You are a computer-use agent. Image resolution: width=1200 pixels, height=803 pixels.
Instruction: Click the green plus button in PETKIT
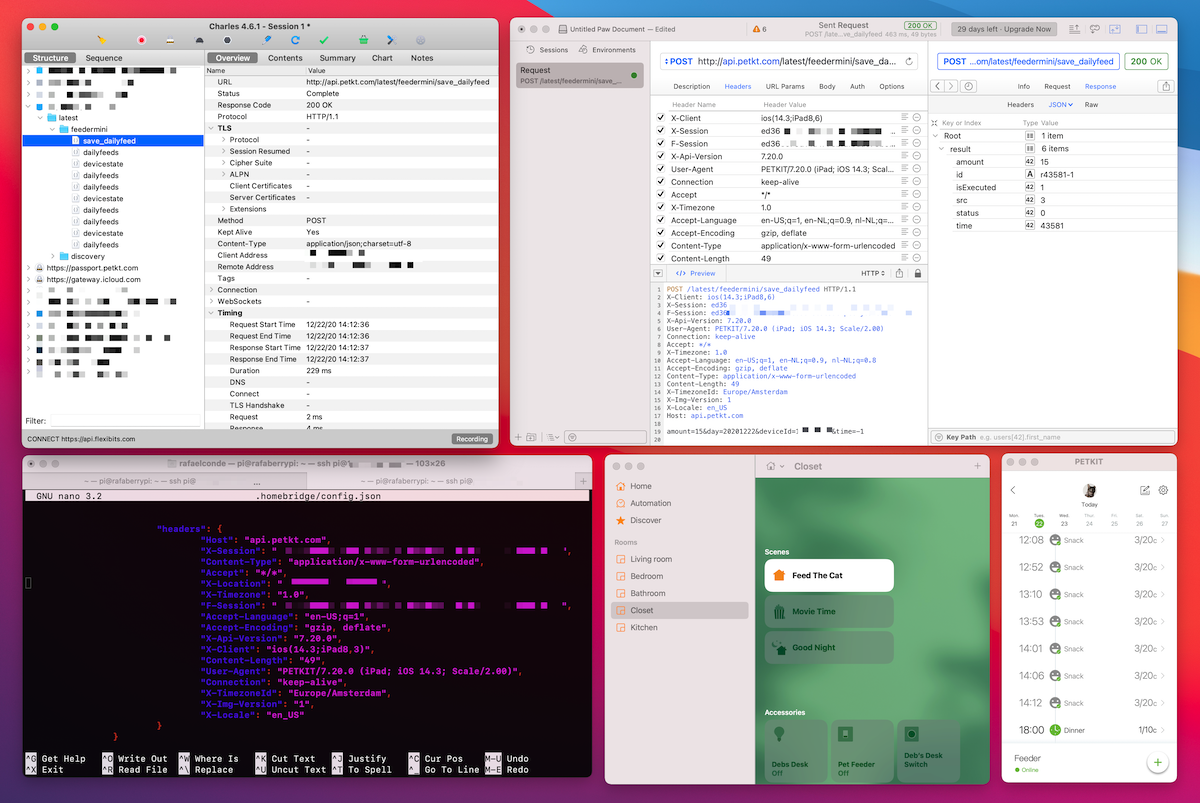pos(1157,763)
